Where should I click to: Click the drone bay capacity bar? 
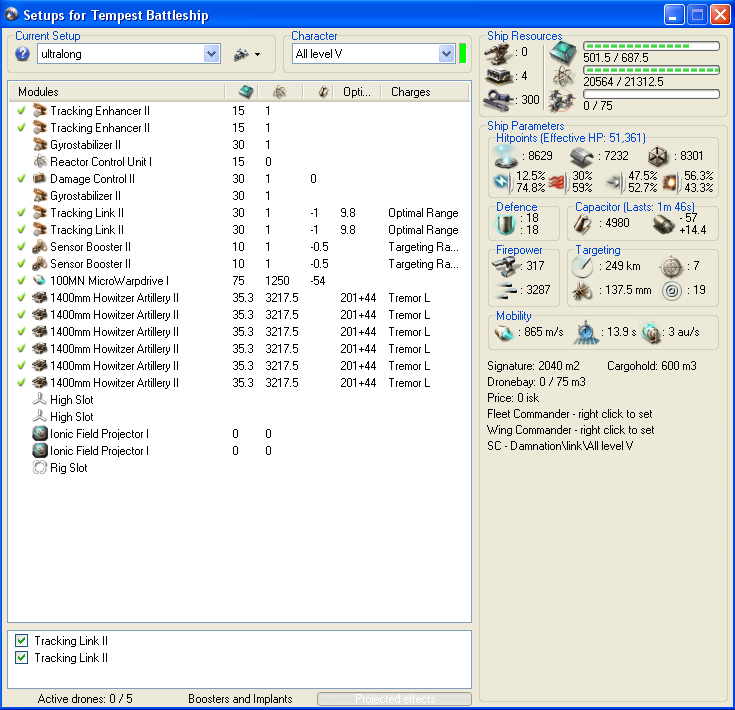[651, 94]
